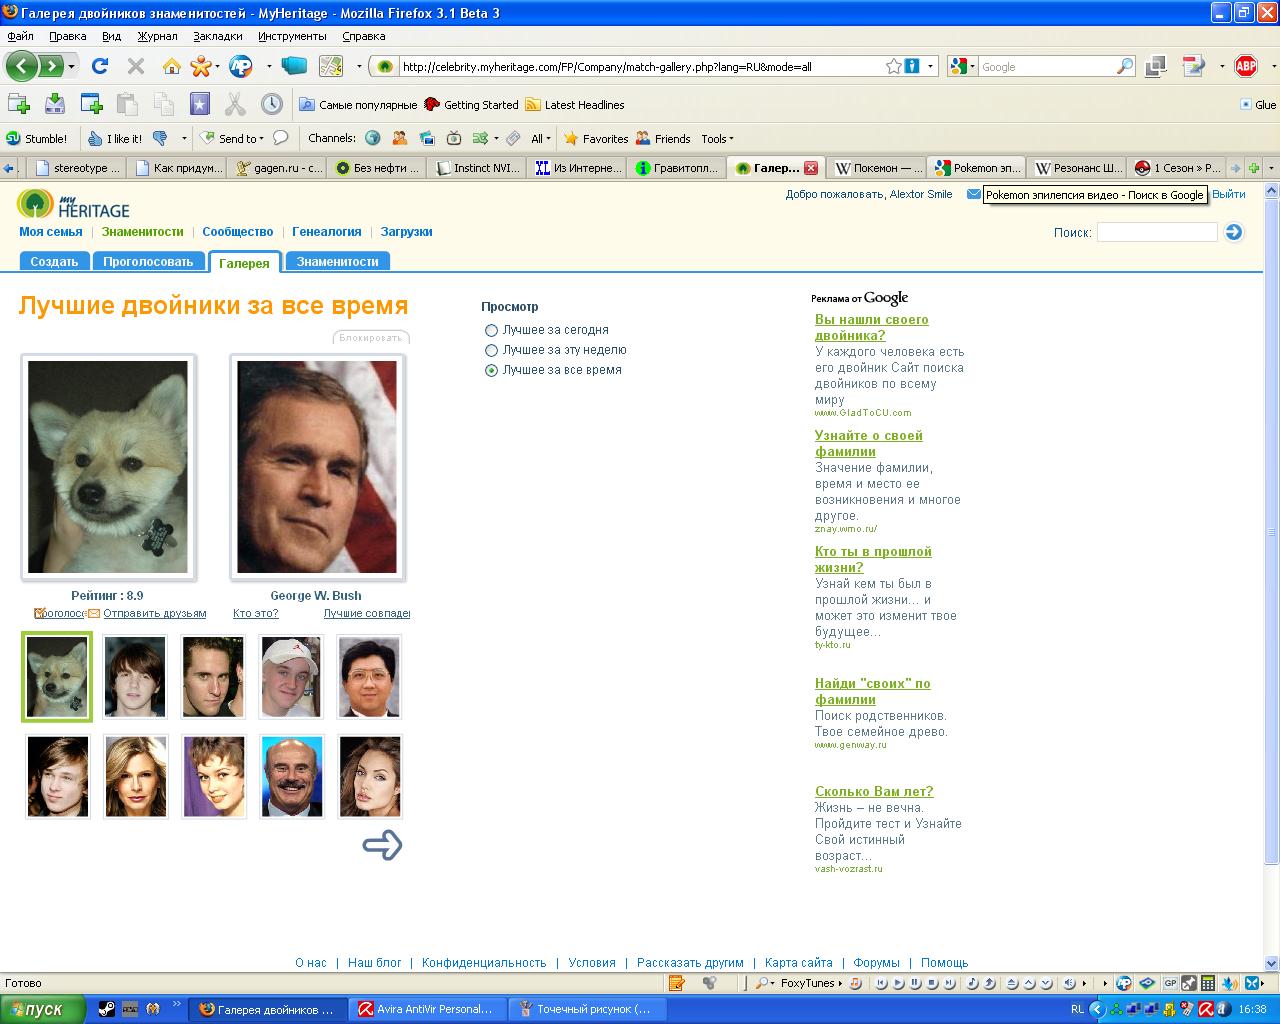Click the home icon in navigation toolbar

click(x=172, y=66)
